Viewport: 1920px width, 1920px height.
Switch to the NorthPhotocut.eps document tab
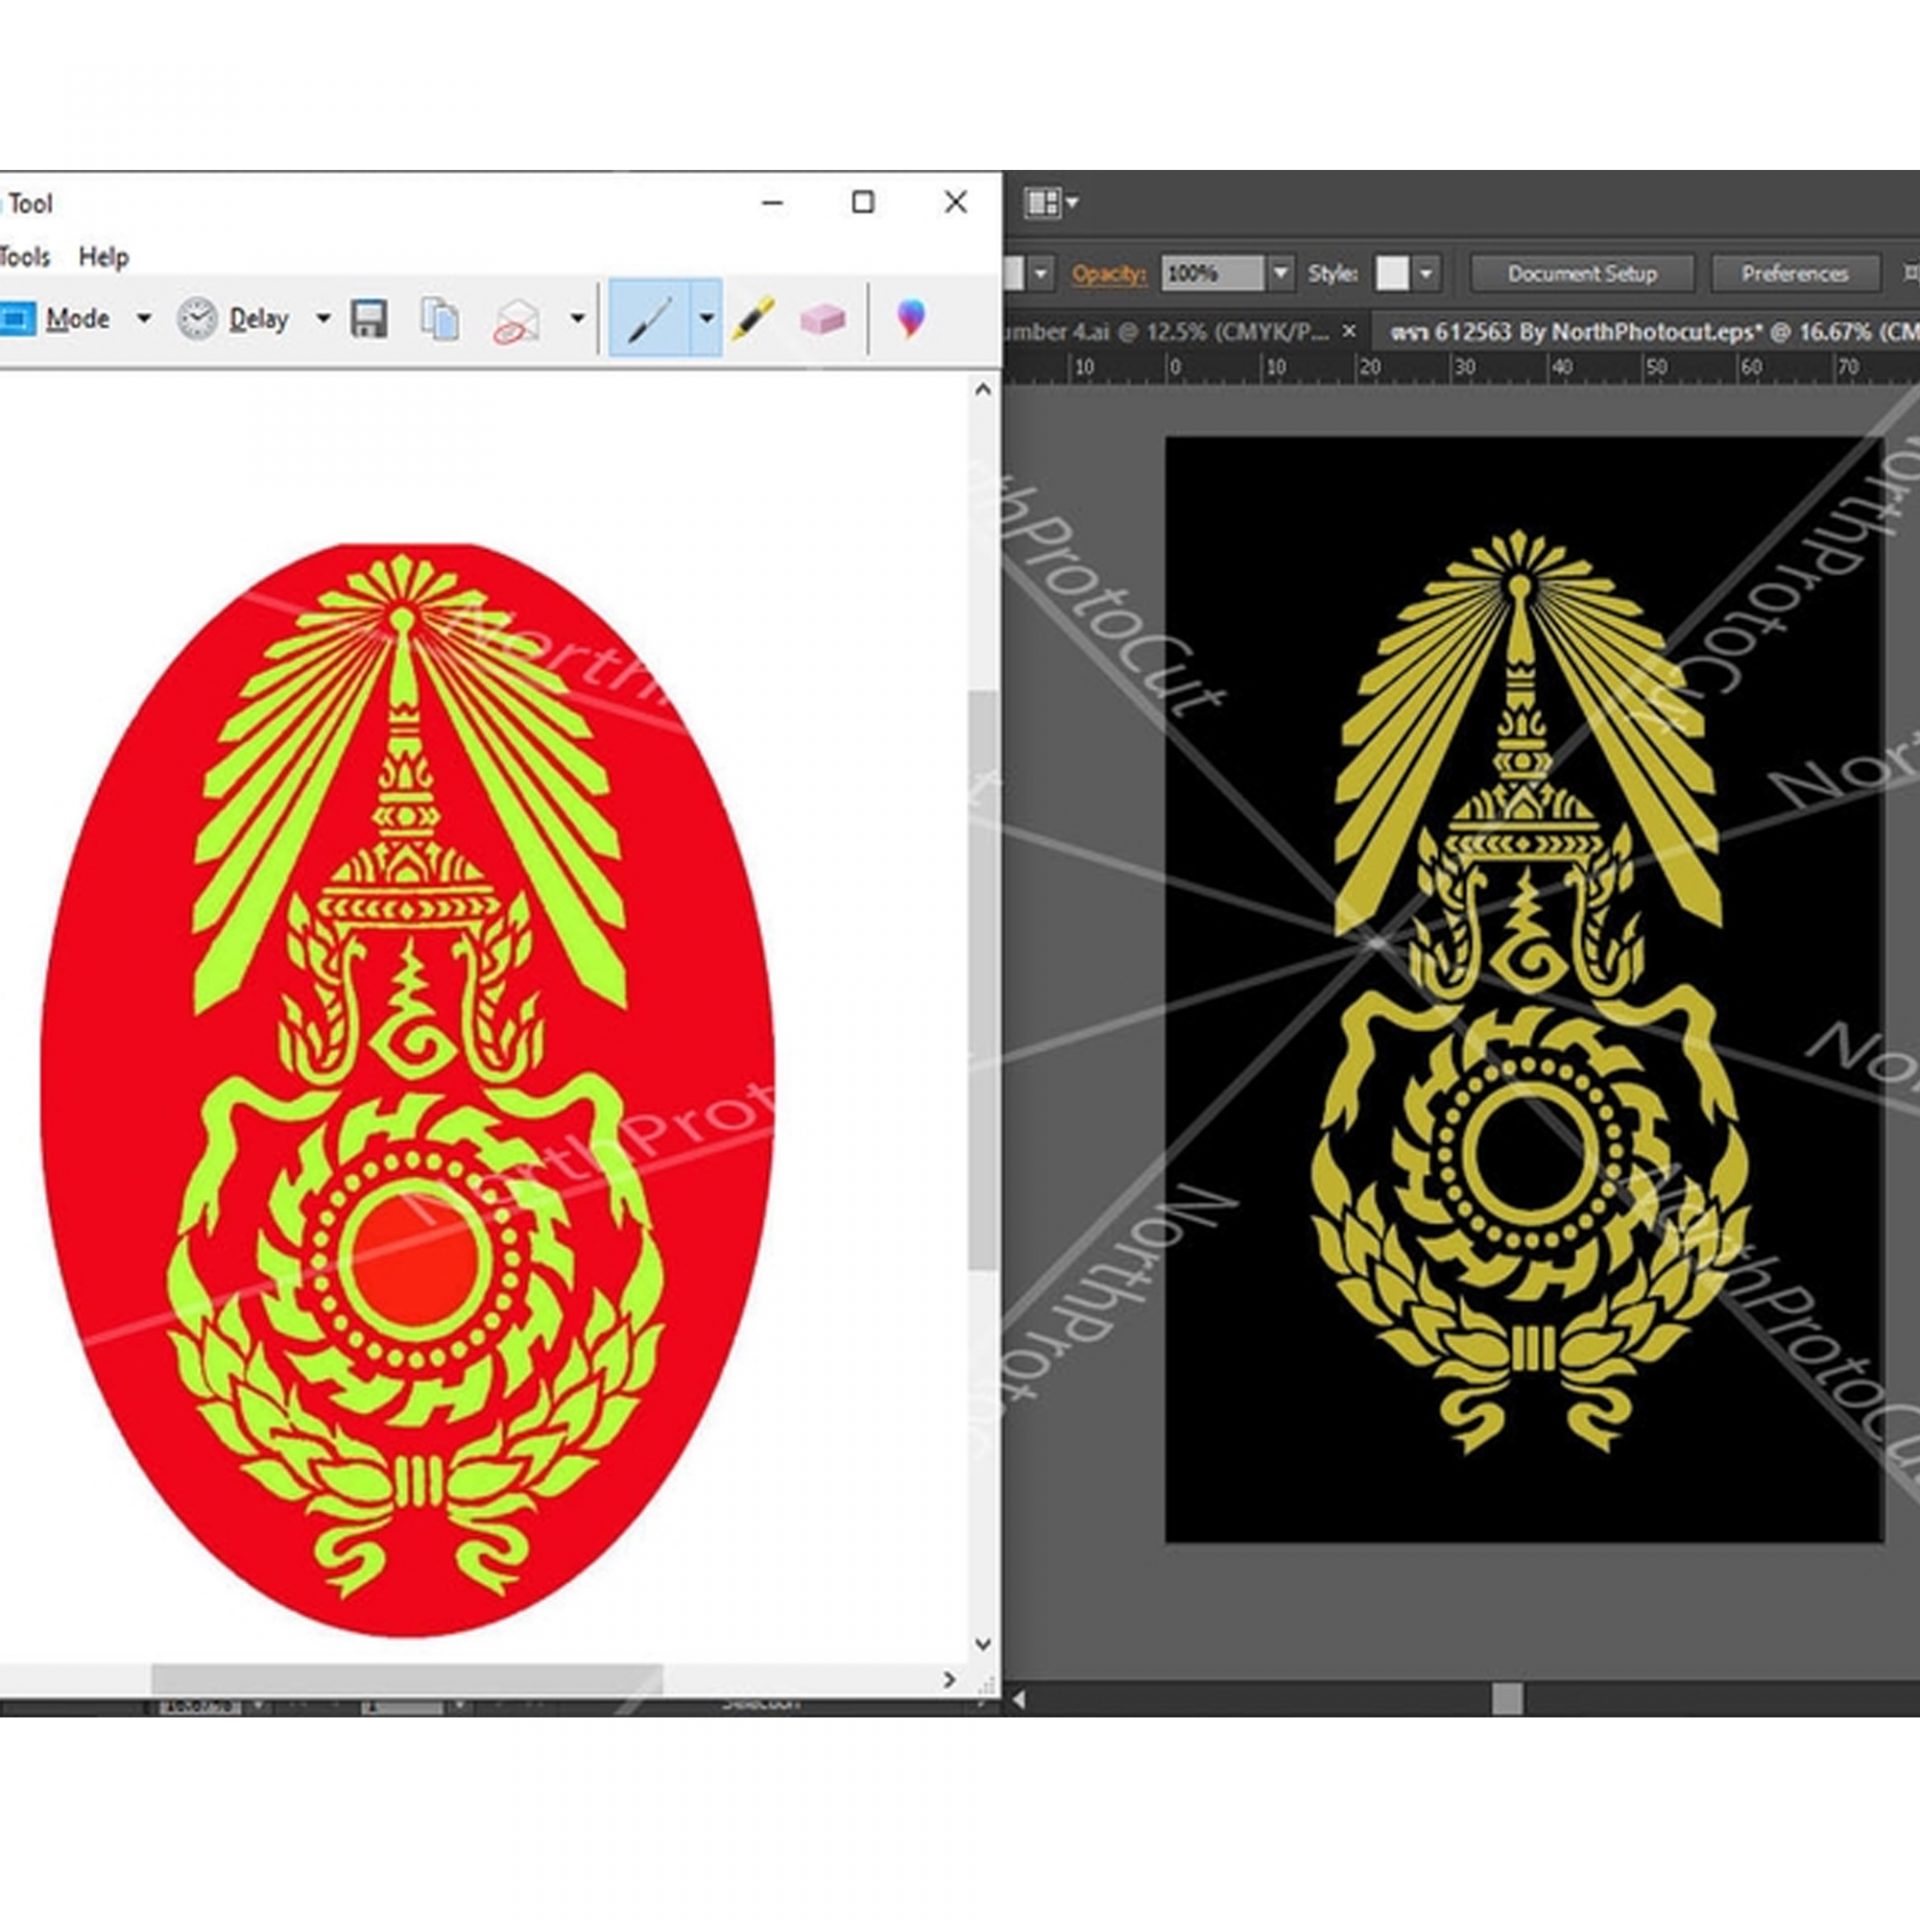(1645, 332)
